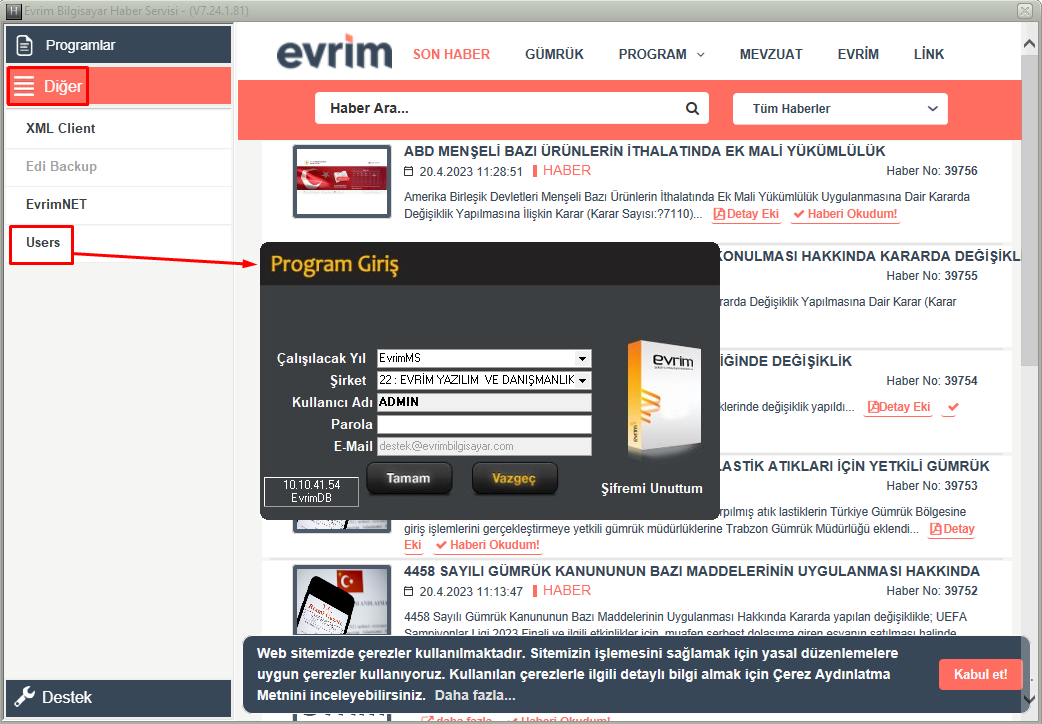Viewport: 1042px width, 724px height.
Task: Open the EVRİM navigation item
Action: click(x=858, y=55)
